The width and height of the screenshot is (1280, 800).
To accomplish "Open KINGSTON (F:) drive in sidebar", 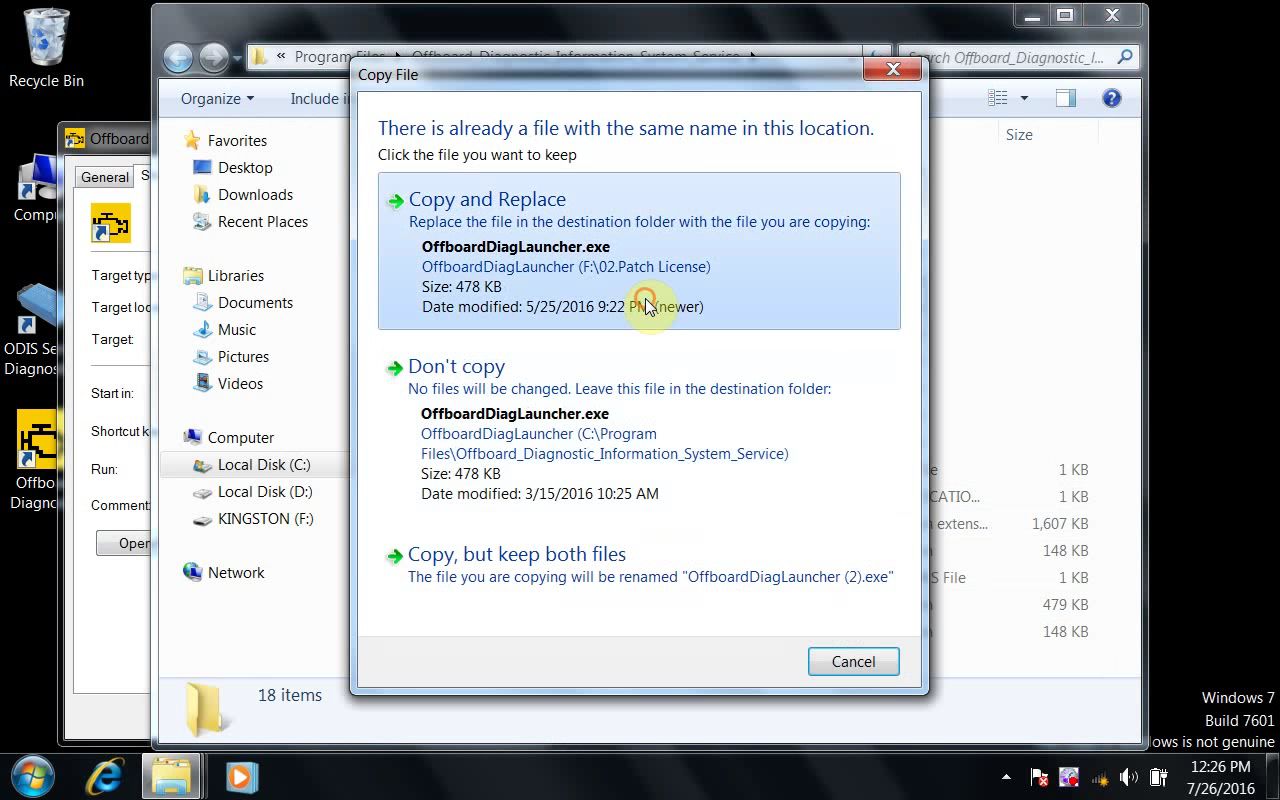I will click(265, 519).
